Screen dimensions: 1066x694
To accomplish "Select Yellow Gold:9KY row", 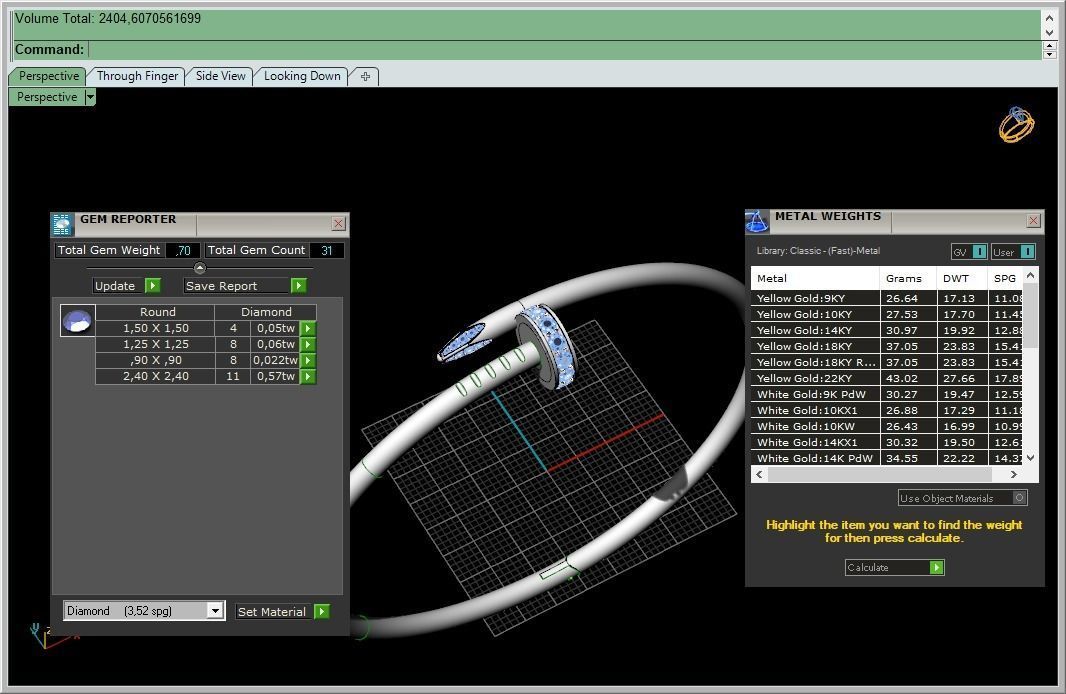I will click(x=887, y=298).
